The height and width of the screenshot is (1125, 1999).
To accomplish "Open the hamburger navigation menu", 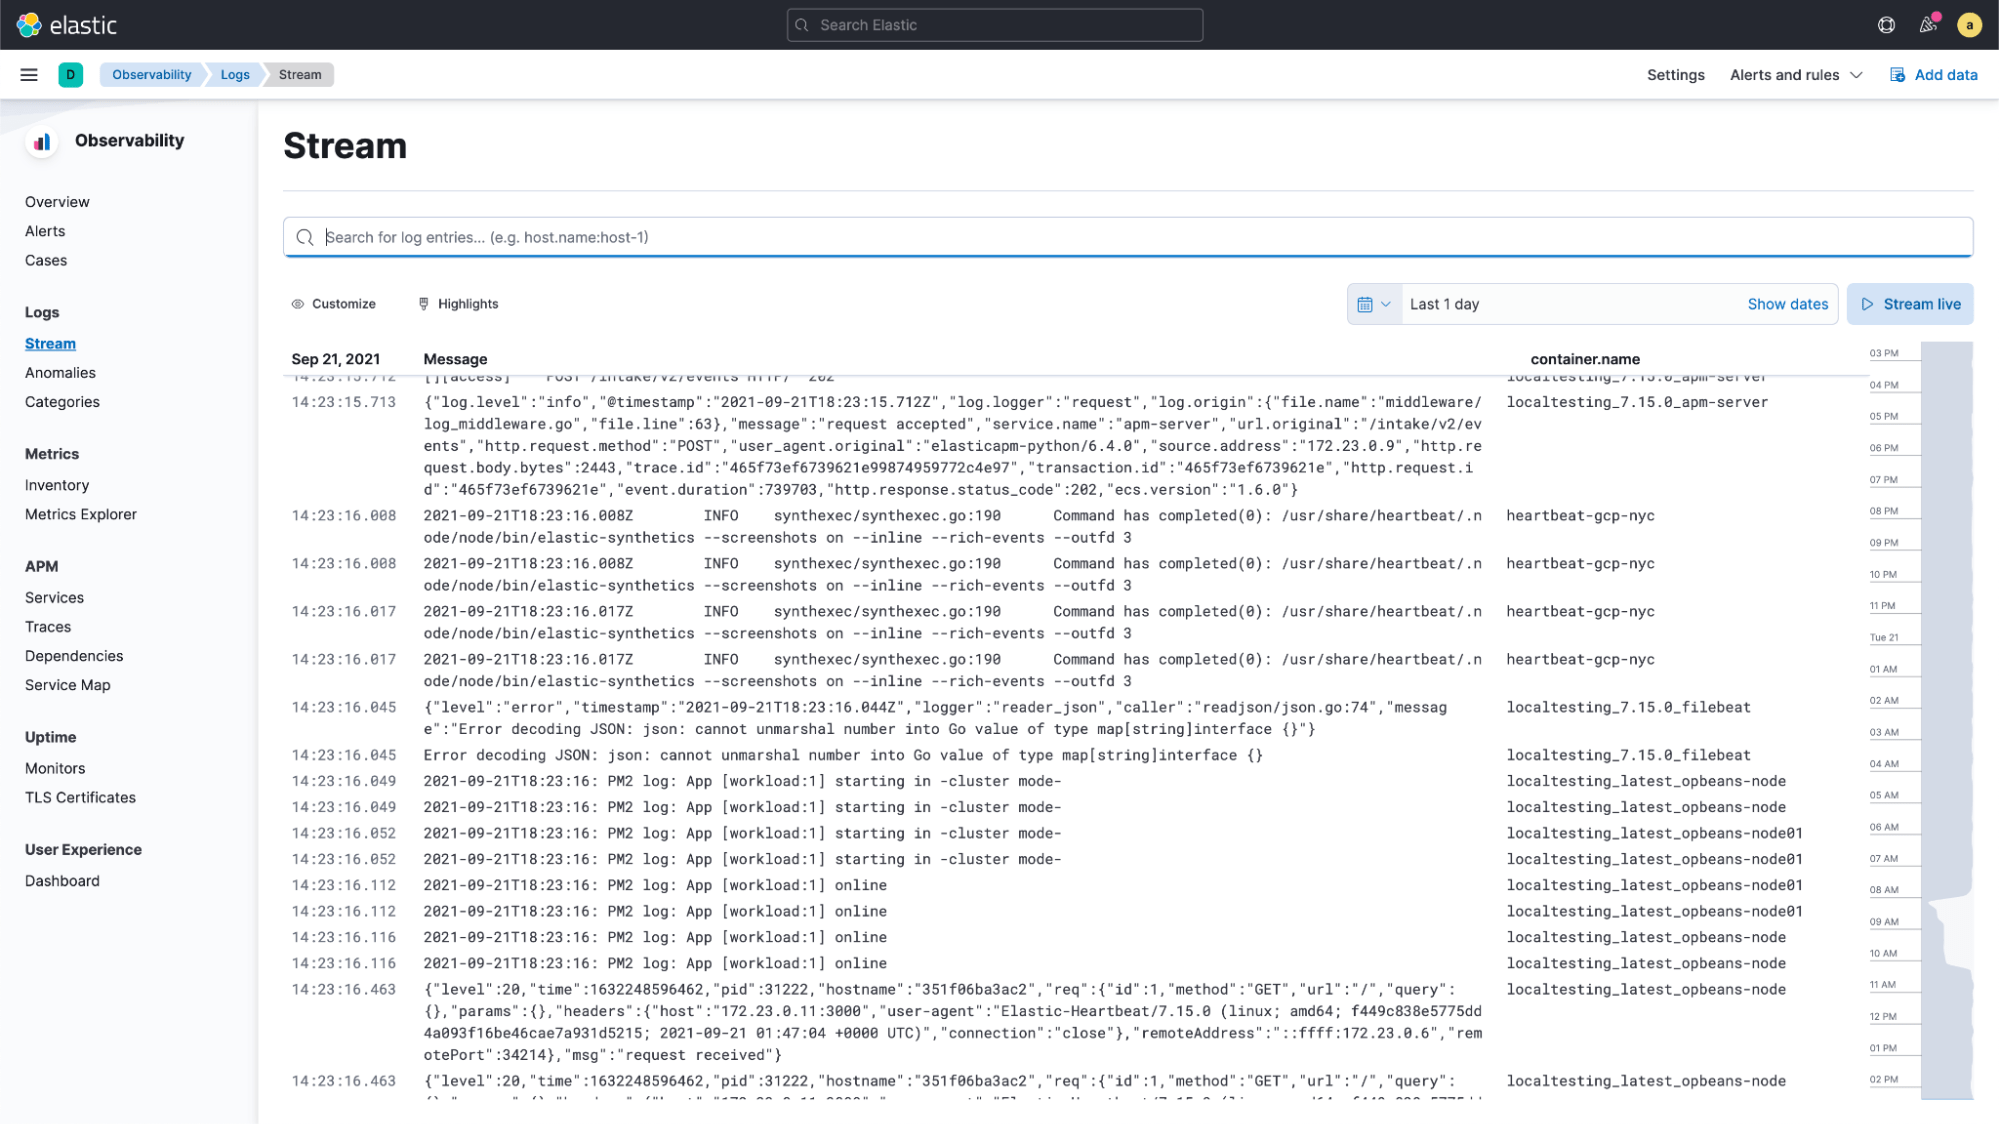I will pyautogui.click(x=29, y=75).
